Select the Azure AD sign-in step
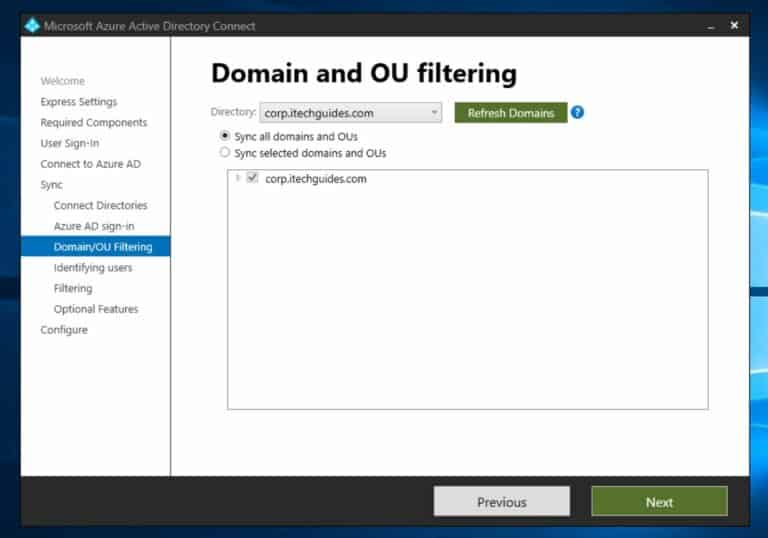 point(94,226)
